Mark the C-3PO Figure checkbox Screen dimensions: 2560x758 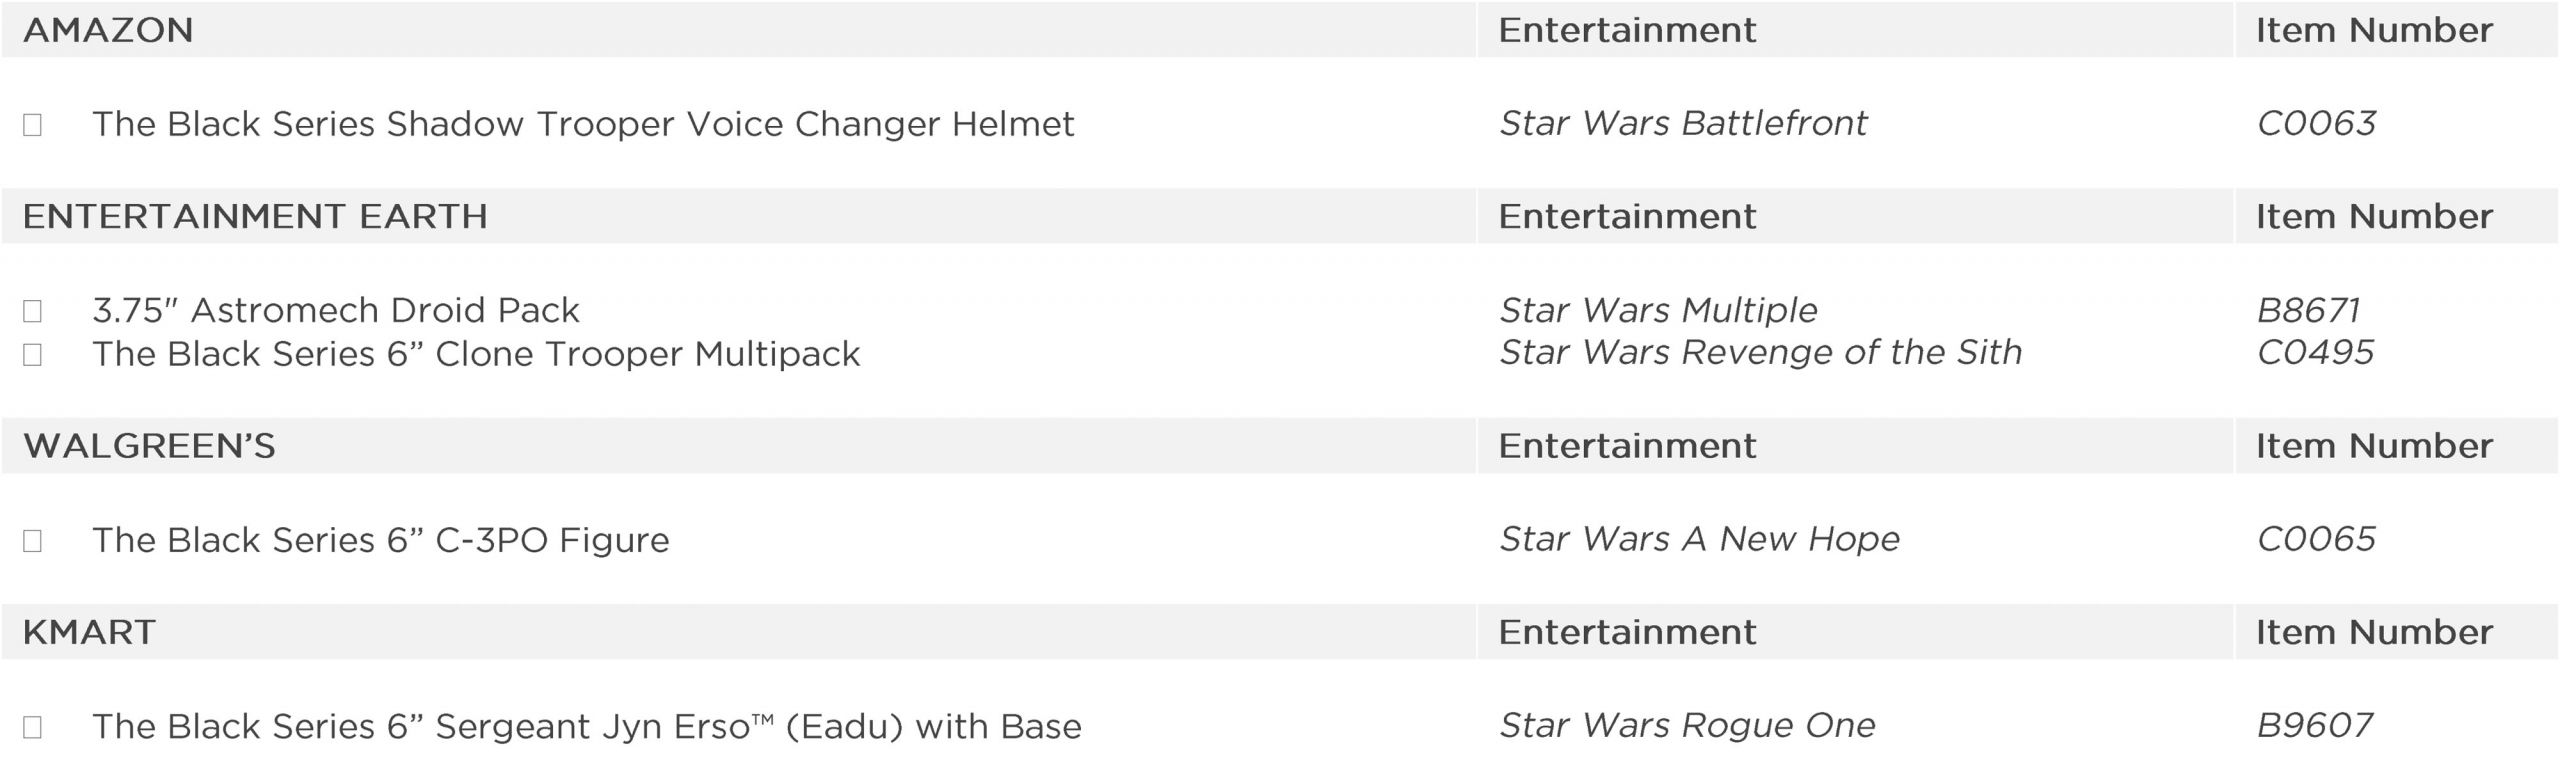click(32, 541)
